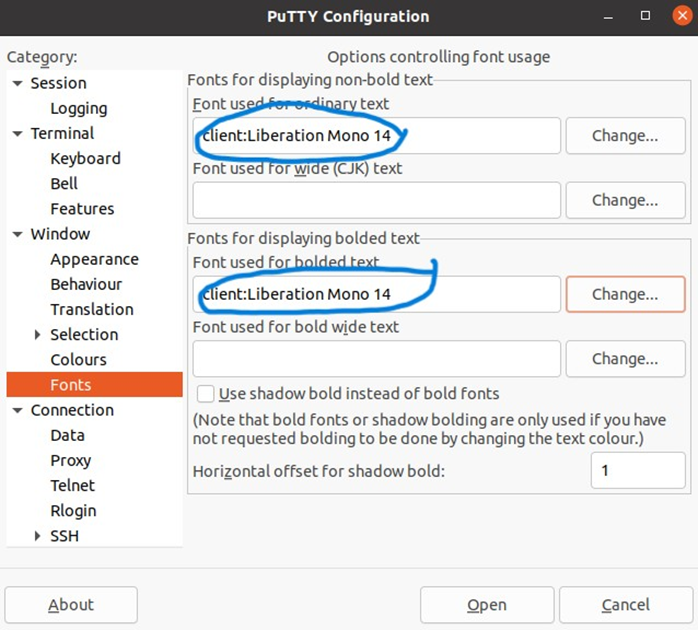Collapse the Connection category arrow

pyautogui.click(x=17, y=410)
